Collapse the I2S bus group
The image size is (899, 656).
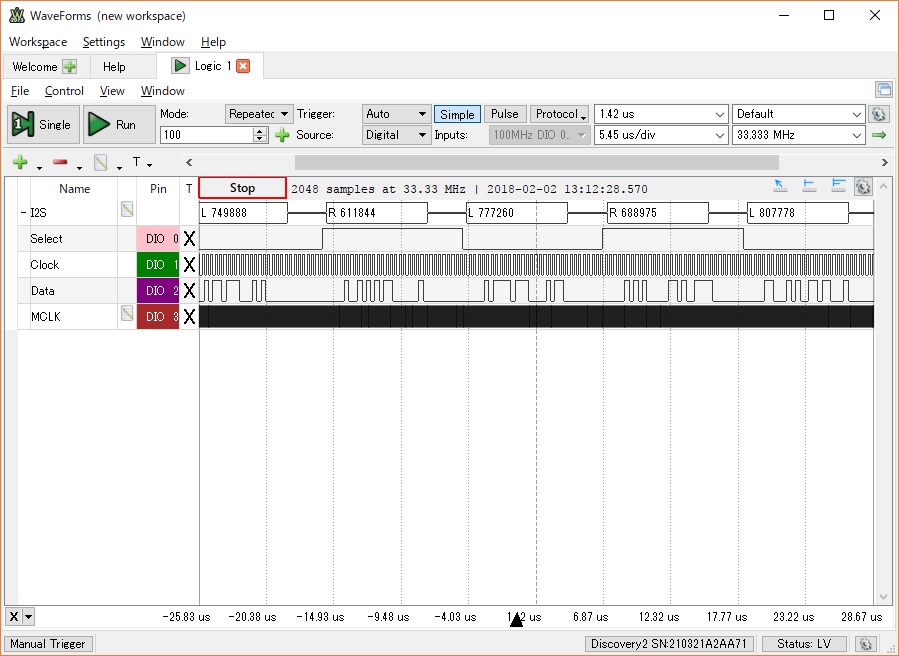[x=23, y=213]
